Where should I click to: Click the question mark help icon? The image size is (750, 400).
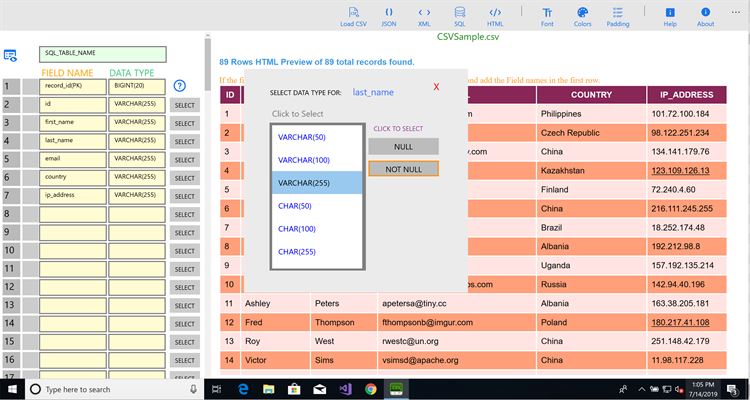[179, 86]
